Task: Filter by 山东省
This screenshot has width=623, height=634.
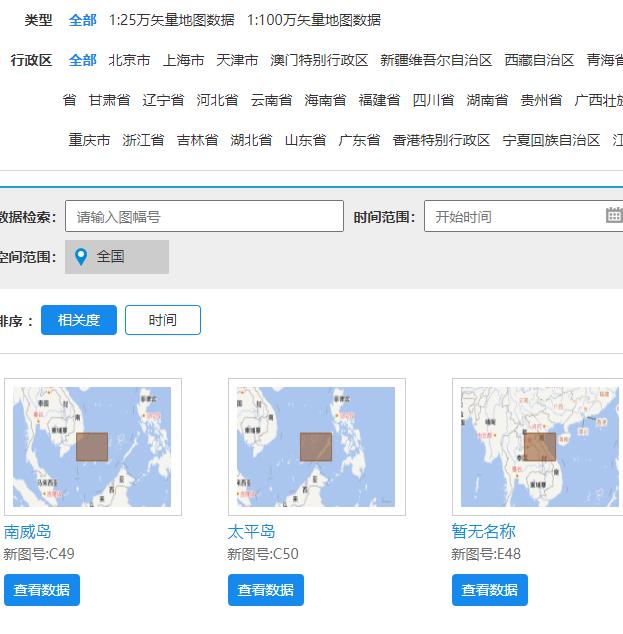Action: [305, 140]
